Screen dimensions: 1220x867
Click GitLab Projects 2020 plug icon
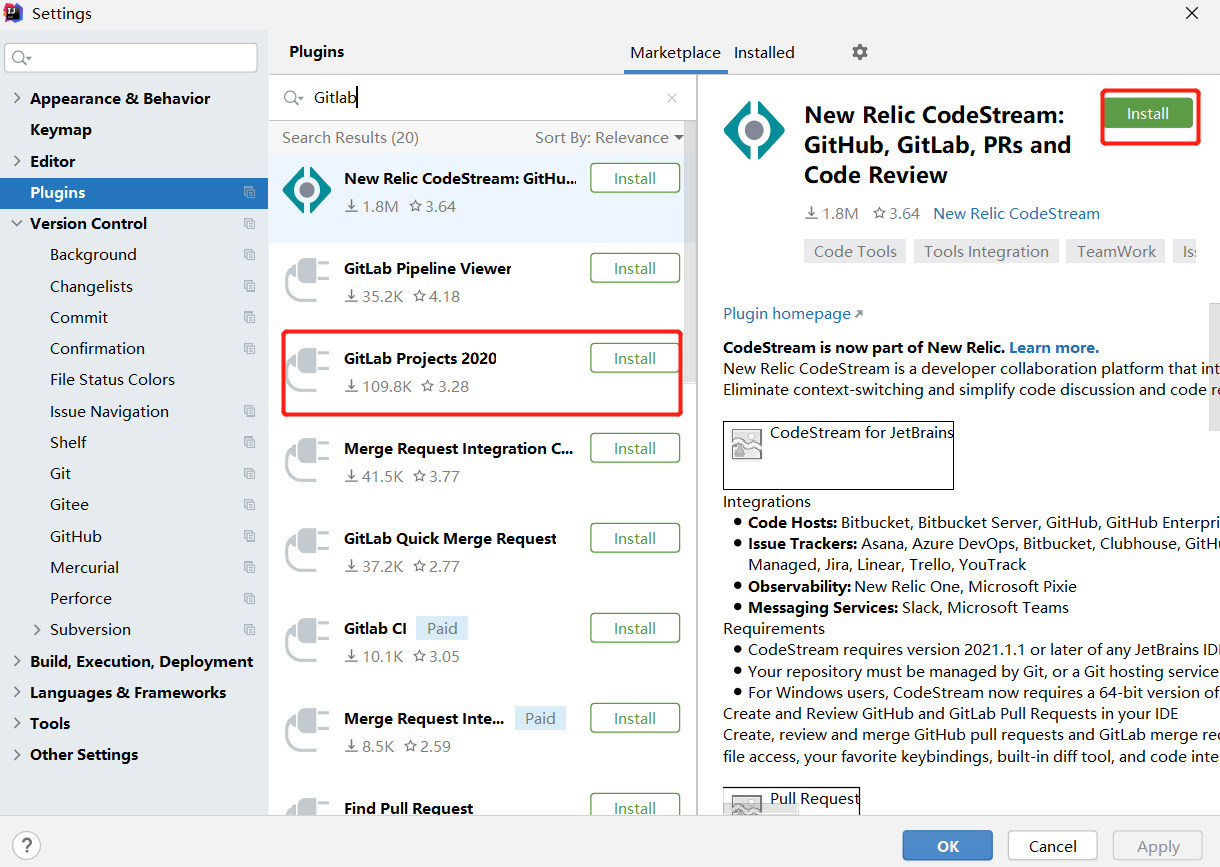(x=307, y=369)
